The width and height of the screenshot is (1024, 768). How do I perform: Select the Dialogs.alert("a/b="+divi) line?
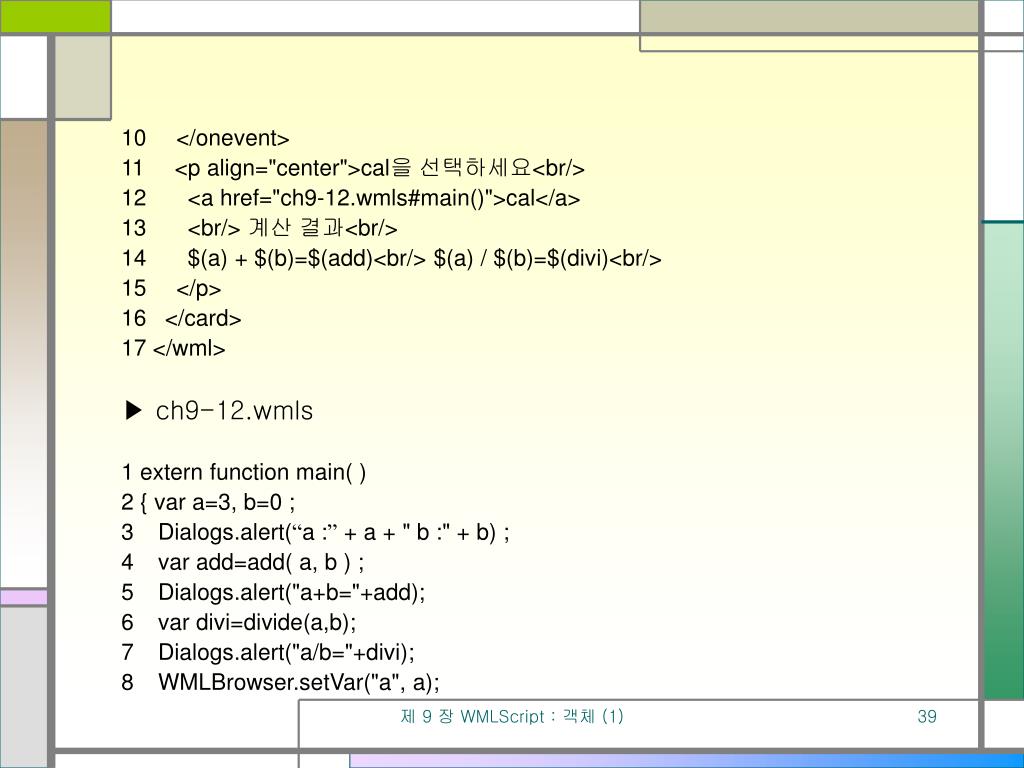tap(268, 652)
